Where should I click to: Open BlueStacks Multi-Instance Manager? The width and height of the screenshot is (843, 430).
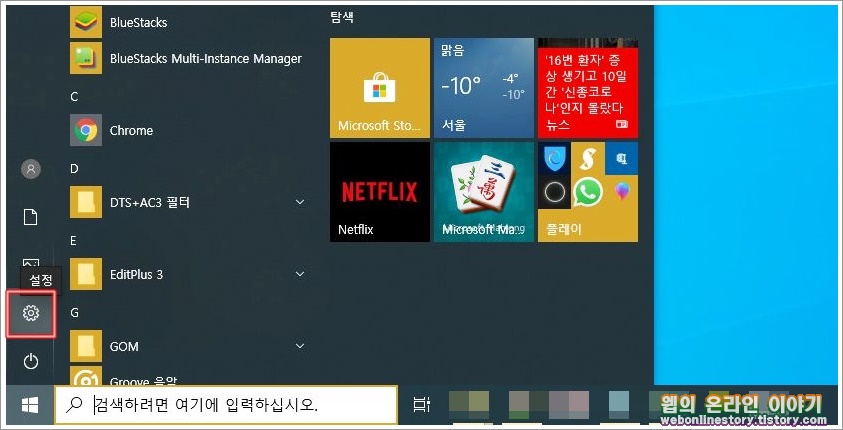pyautogui.click(x=188, y=58)
